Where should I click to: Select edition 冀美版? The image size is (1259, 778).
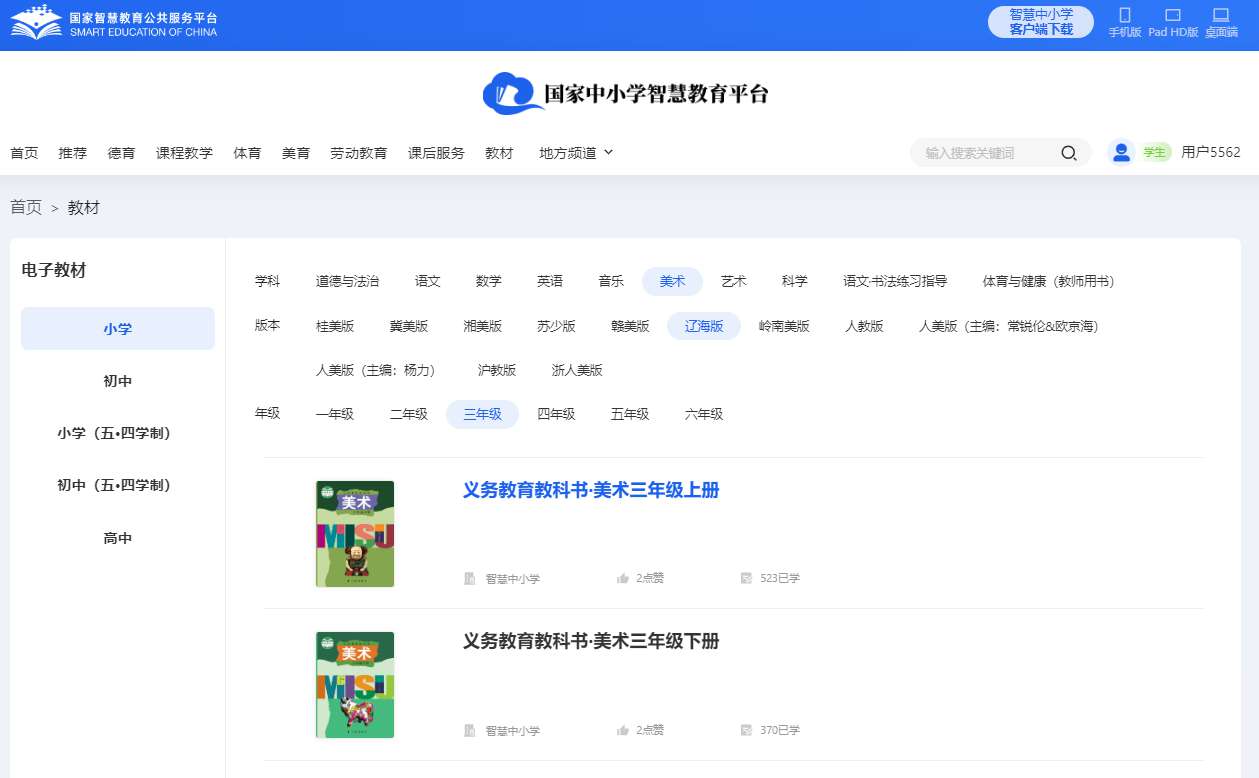pos(409,326)
